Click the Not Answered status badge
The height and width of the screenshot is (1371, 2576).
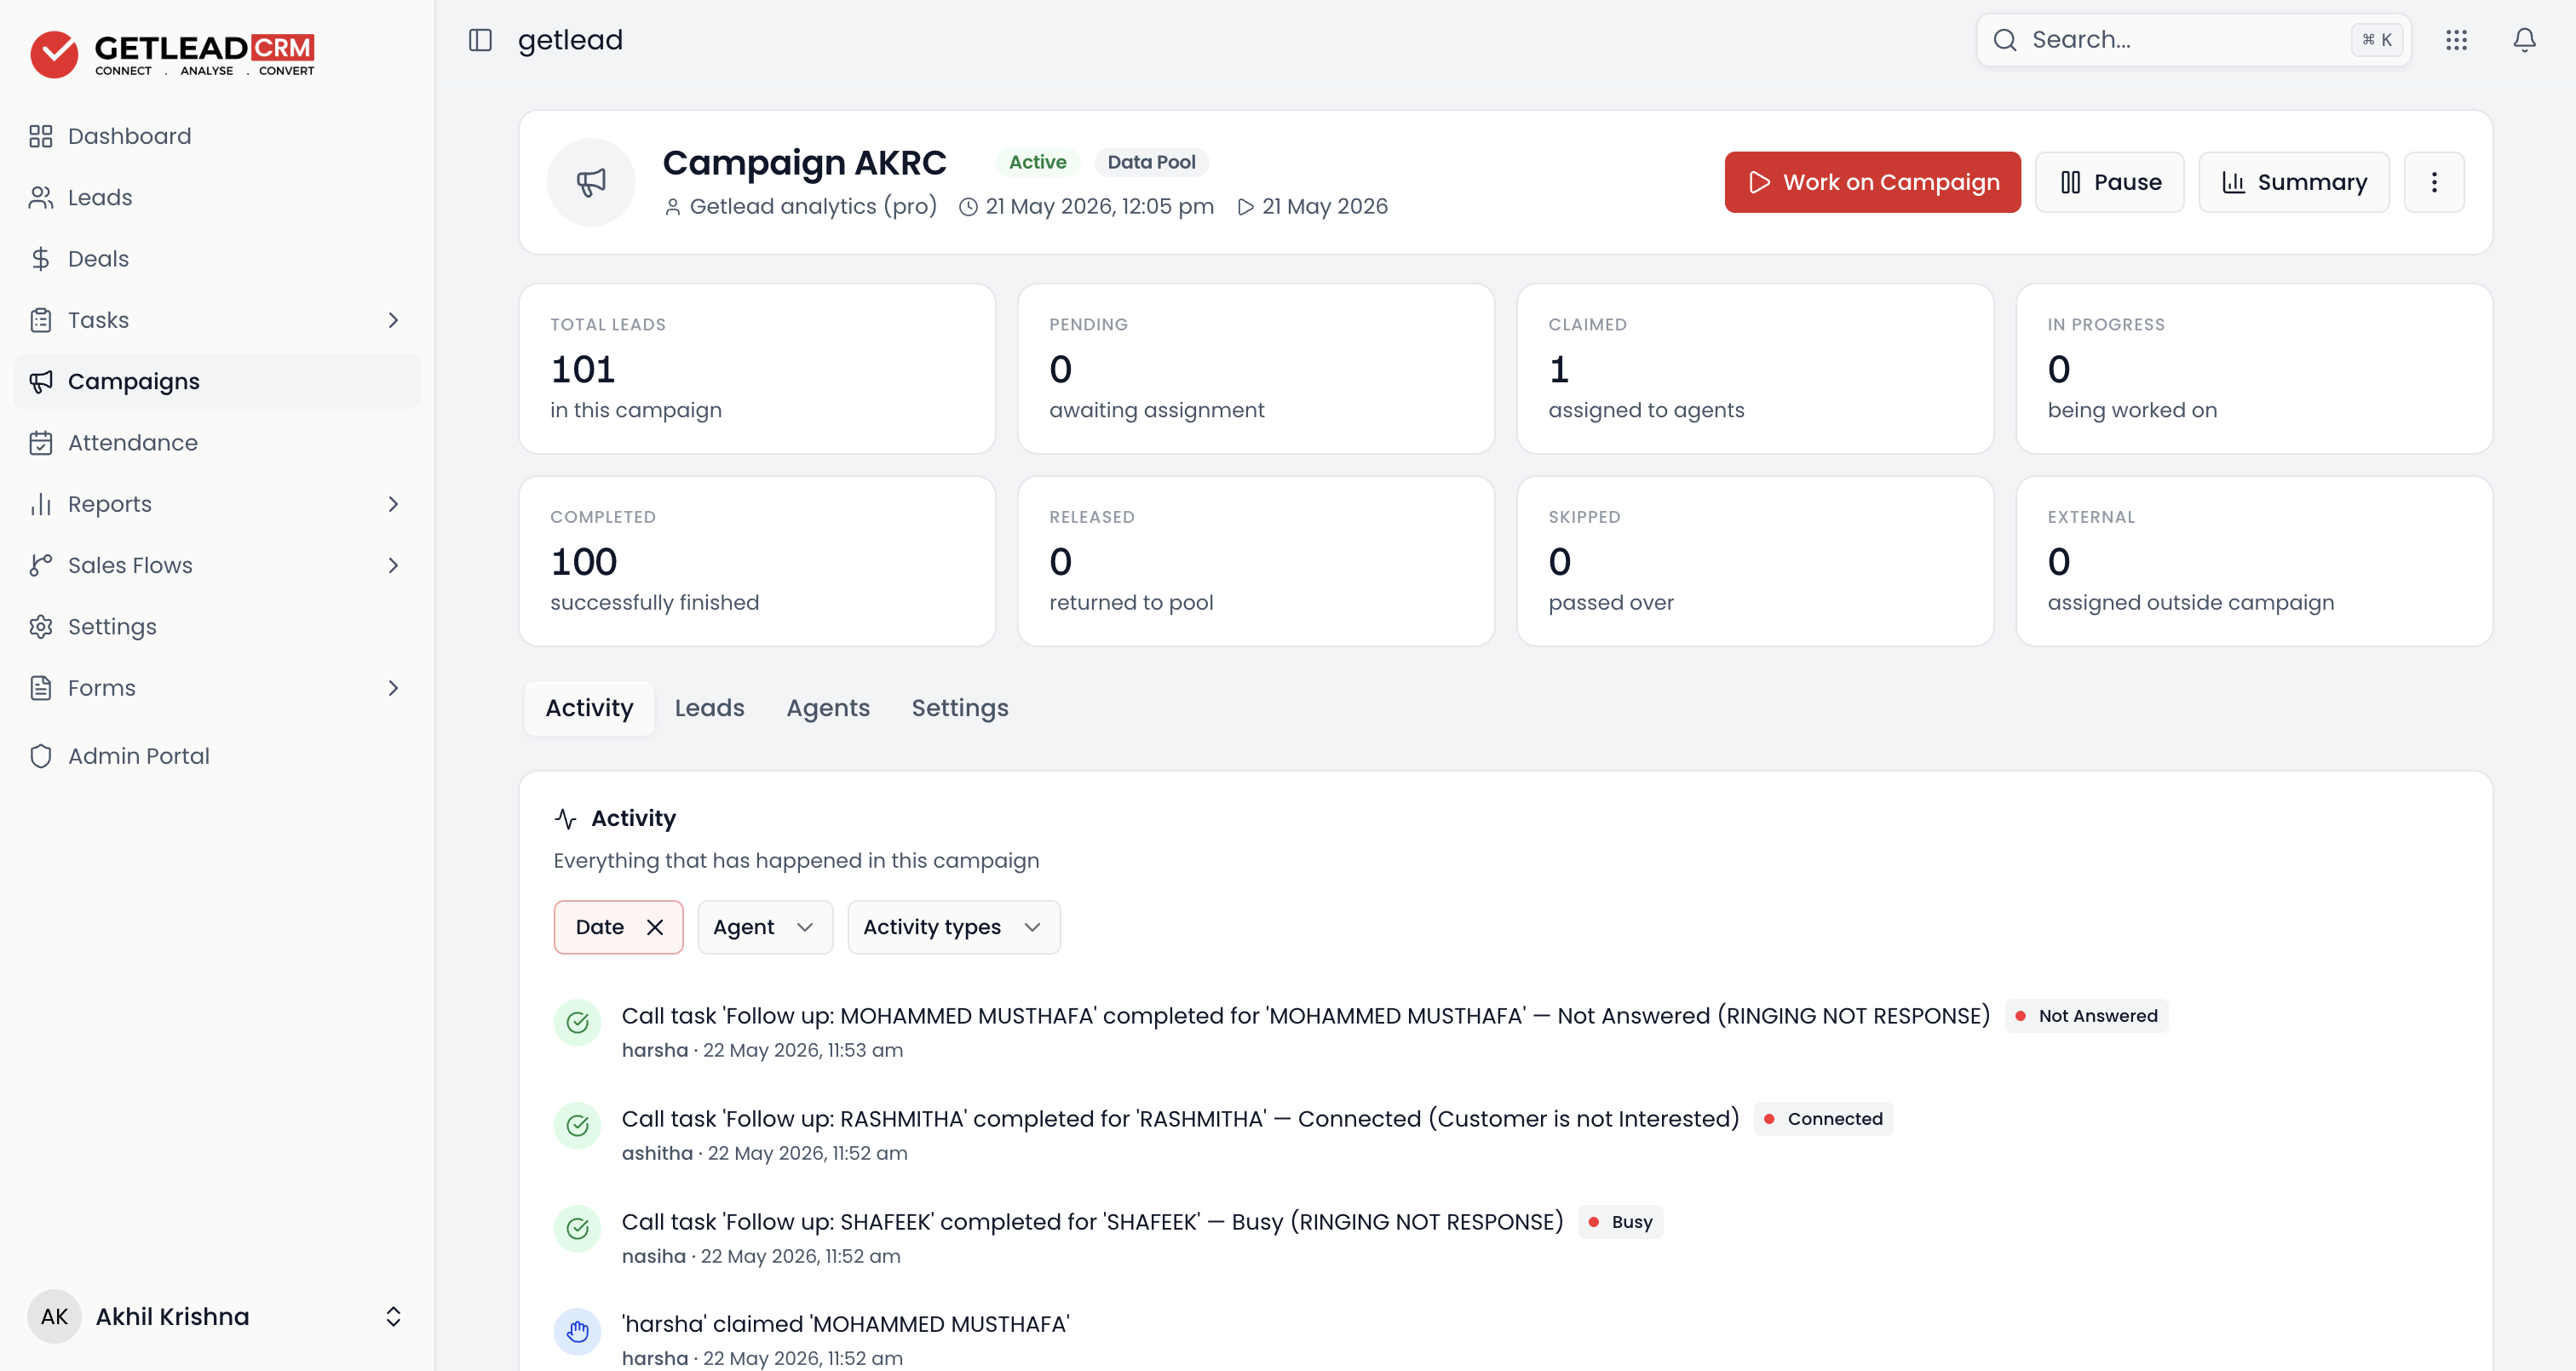(2086, 1016)
